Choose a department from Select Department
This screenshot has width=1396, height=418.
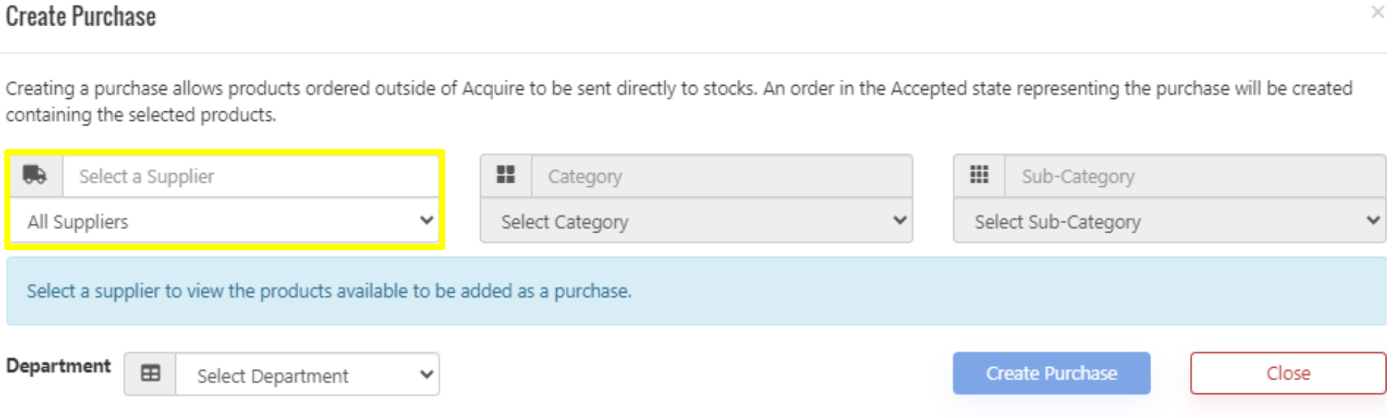(x=307, y=375)
